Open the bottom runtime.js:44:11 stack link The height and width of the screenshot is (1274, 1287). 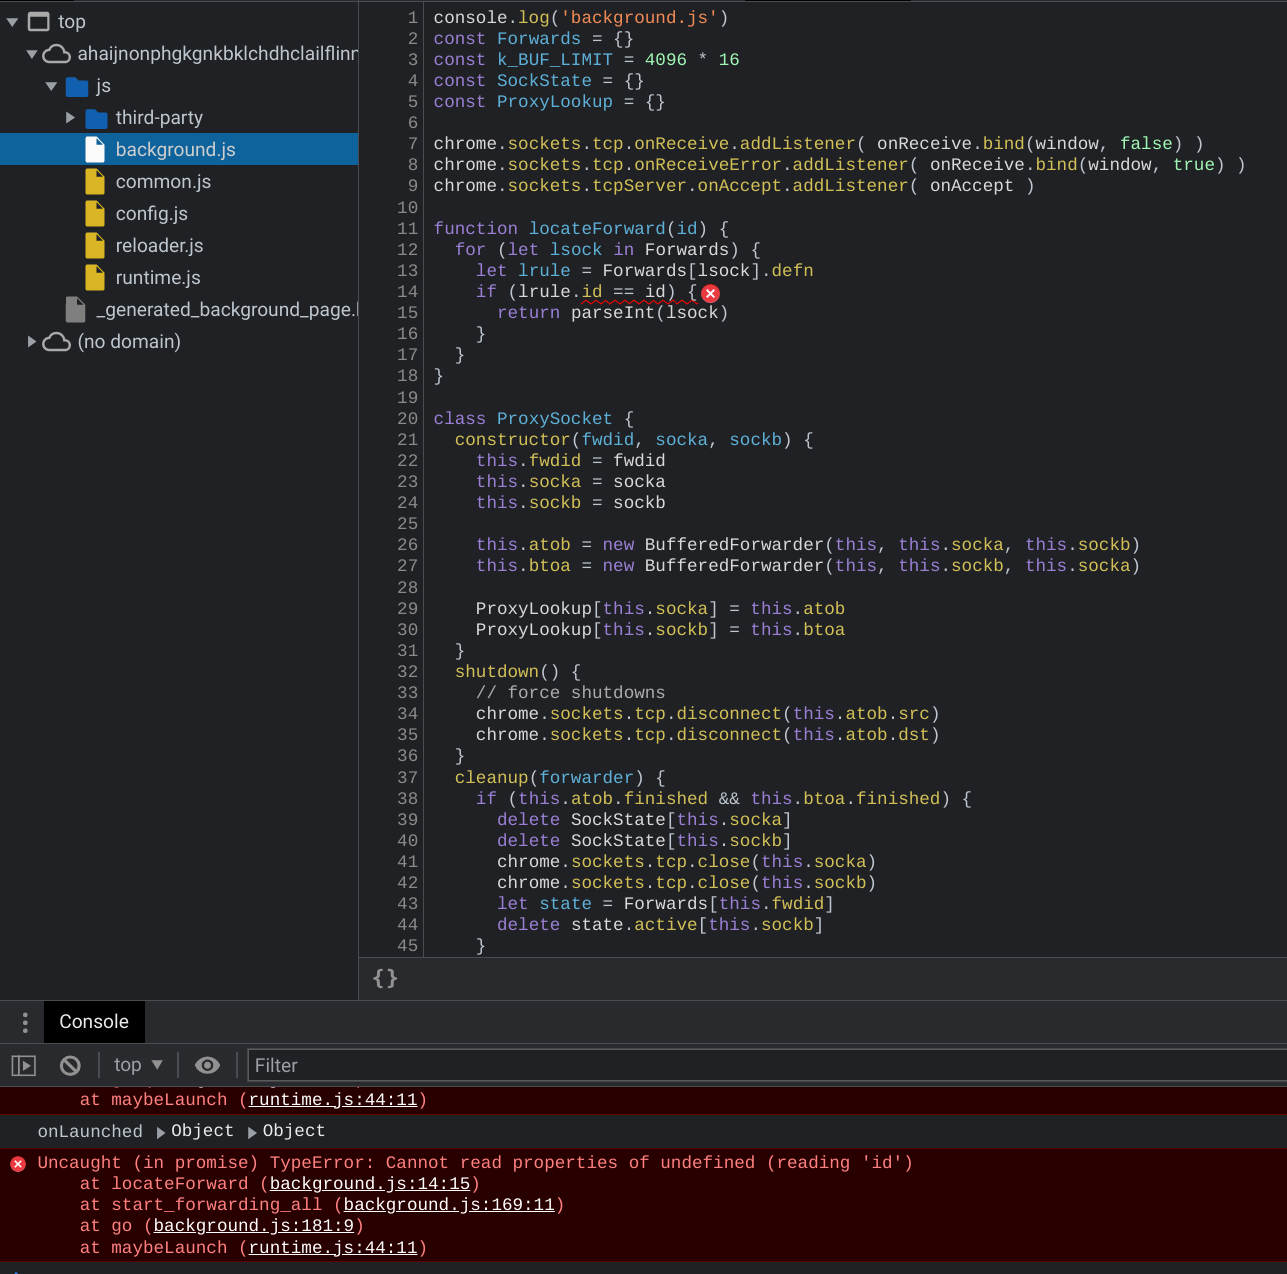pos(333,1248)
